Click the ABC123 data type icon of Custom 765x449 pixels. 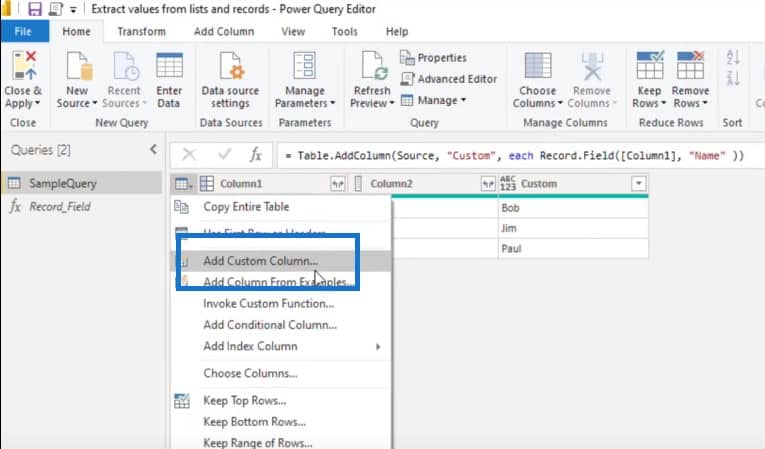tap(508, 184)
